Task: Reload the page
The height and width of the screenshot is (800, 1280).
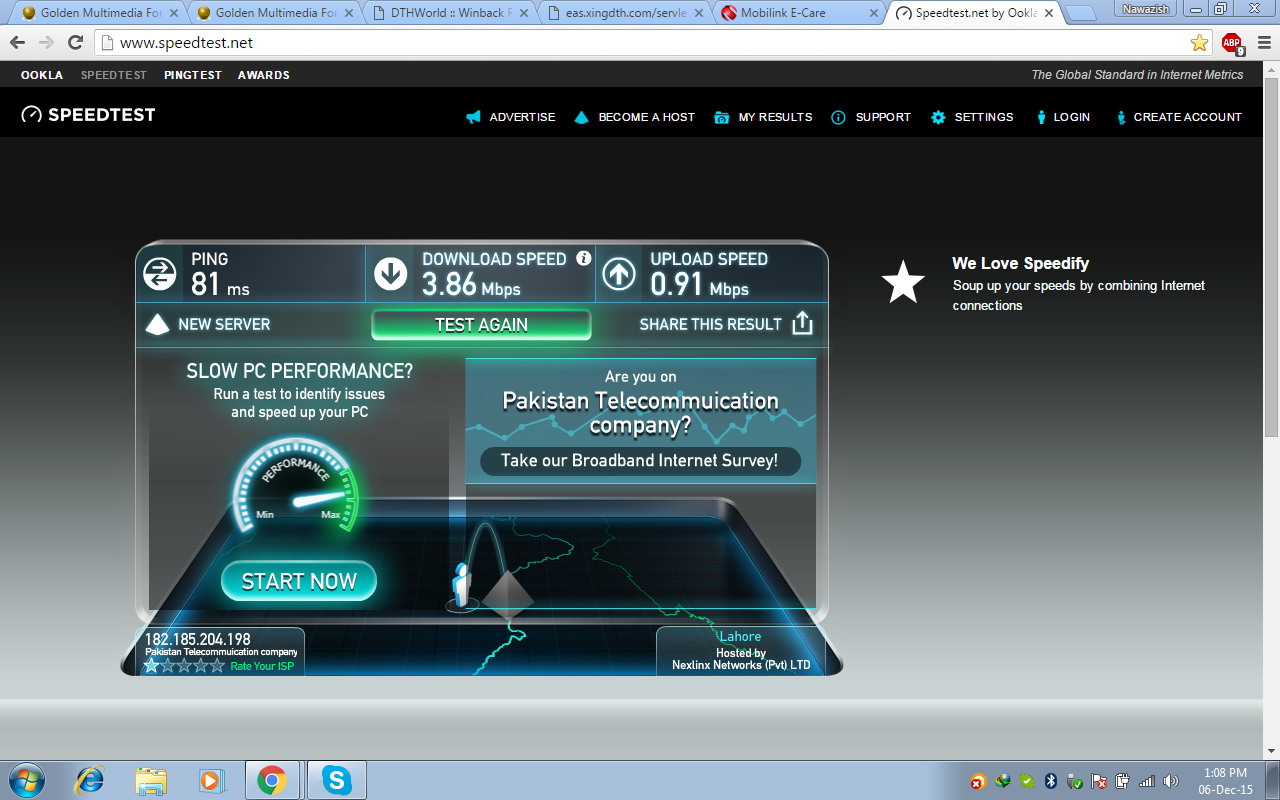Action: point(75,43)
